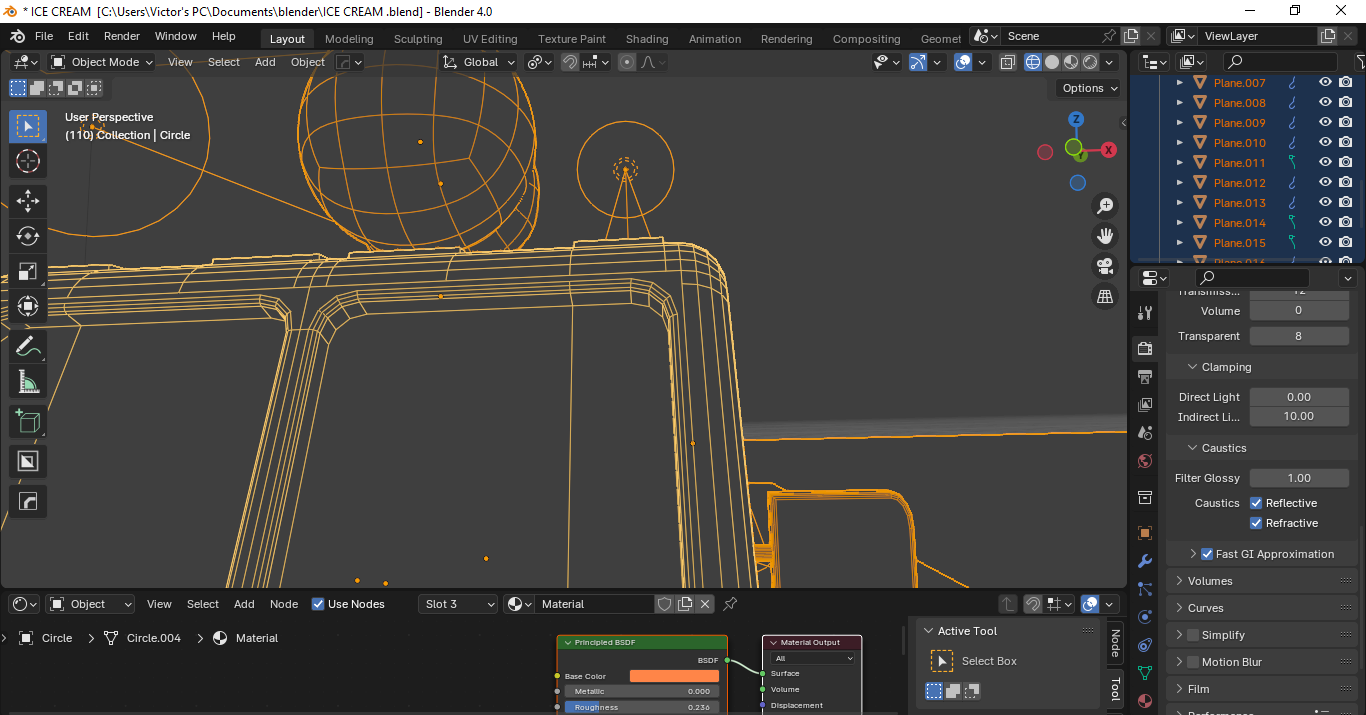Open the Material properties tab icon

point(1146,701)
